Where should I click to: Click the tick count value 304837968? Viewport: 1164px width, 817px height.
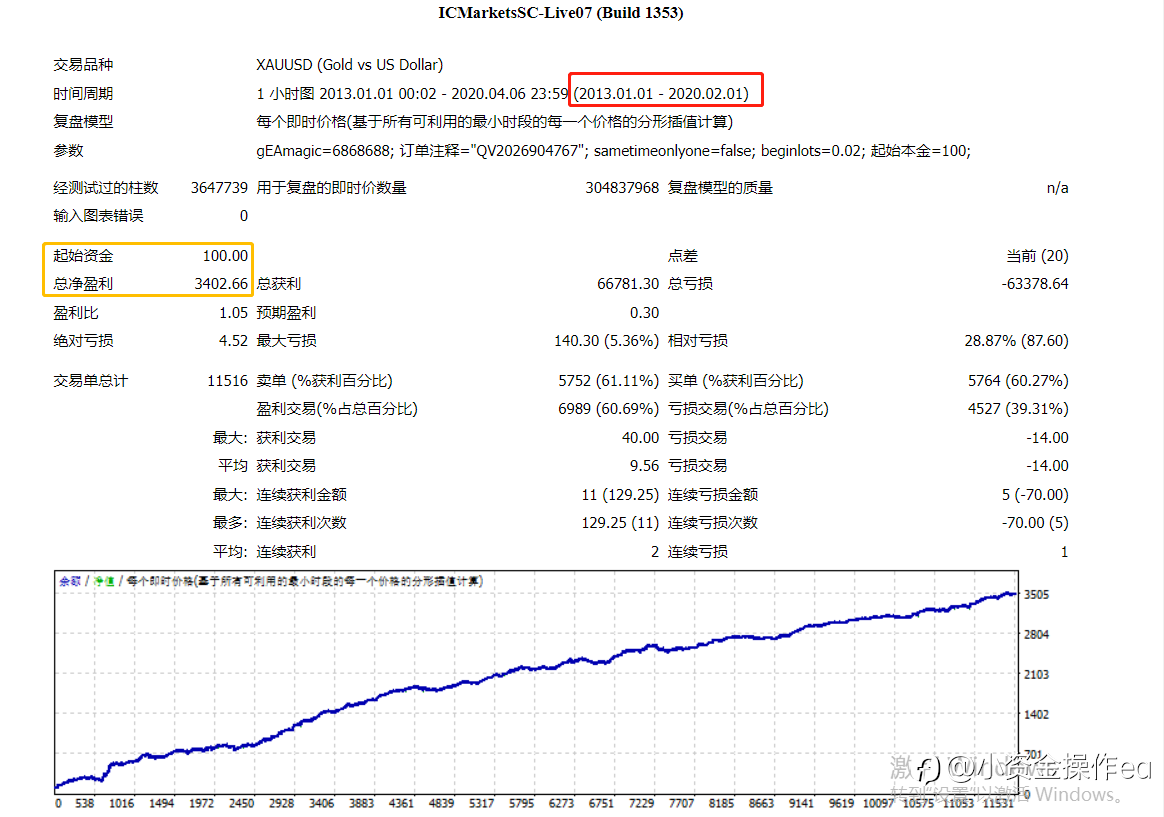point(622,188)
